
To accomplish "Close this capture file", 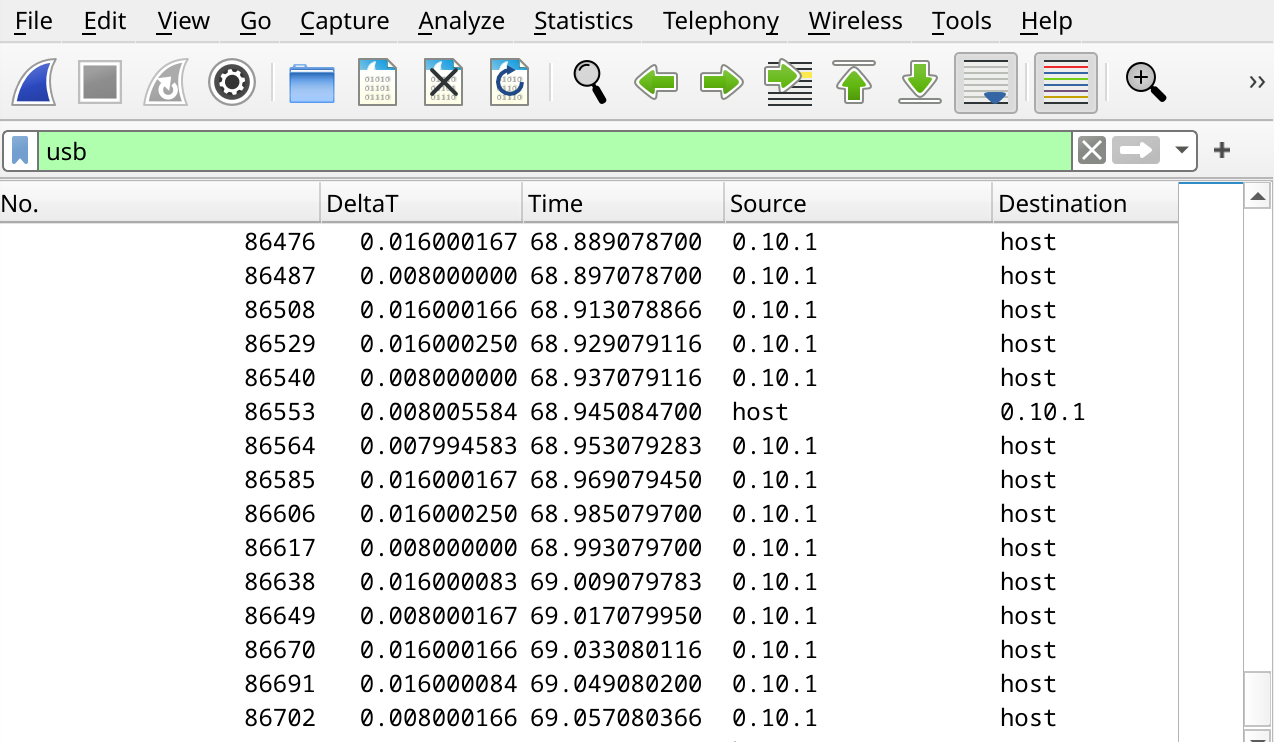I will [x=443, y=83].
